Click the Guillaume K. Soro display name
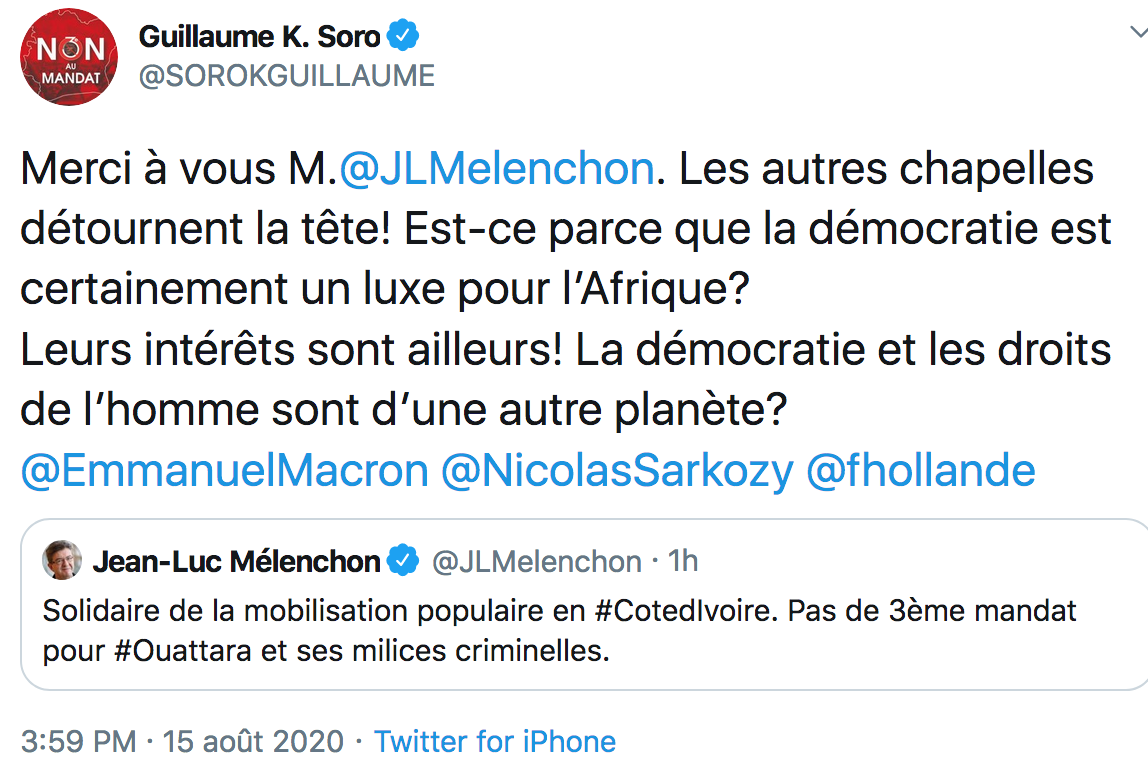Image resolution: width=1148 pixels, height=768 pixels. [x=259, y=36]
